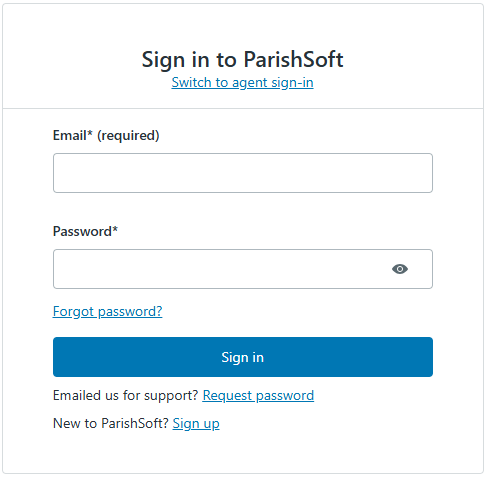This screenshot has height=477, width=492.
Task: Recover account via Forgot password?
Action: 107,312
